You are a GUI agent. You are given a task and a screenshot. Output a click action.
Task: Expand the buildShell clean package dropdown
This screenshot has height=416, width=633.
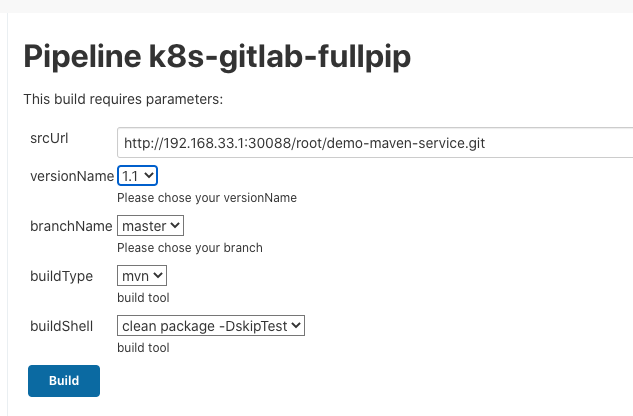210,326
